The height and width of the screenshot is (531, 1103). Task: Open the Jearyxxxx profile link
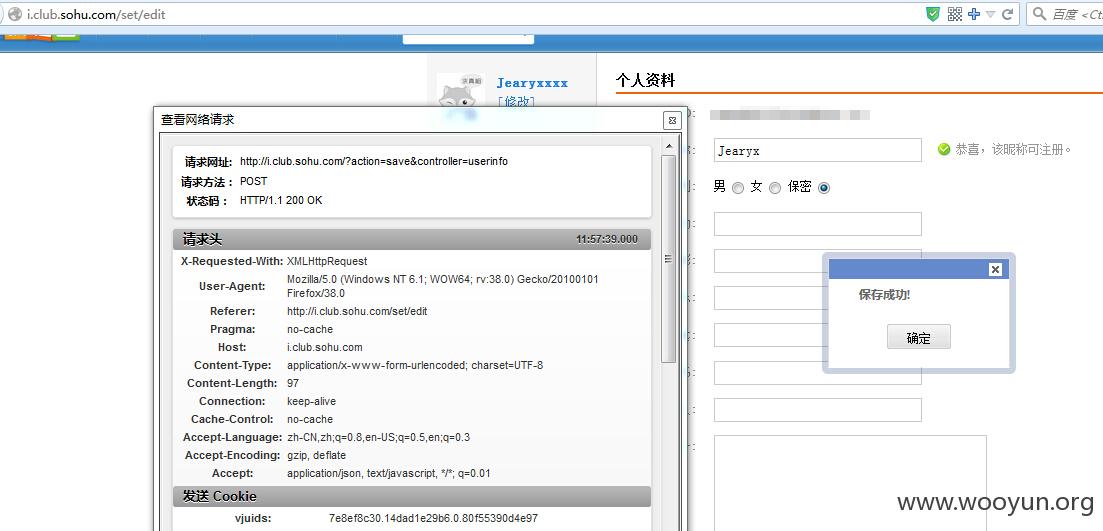pyautogui.click(x=533, y=83)
